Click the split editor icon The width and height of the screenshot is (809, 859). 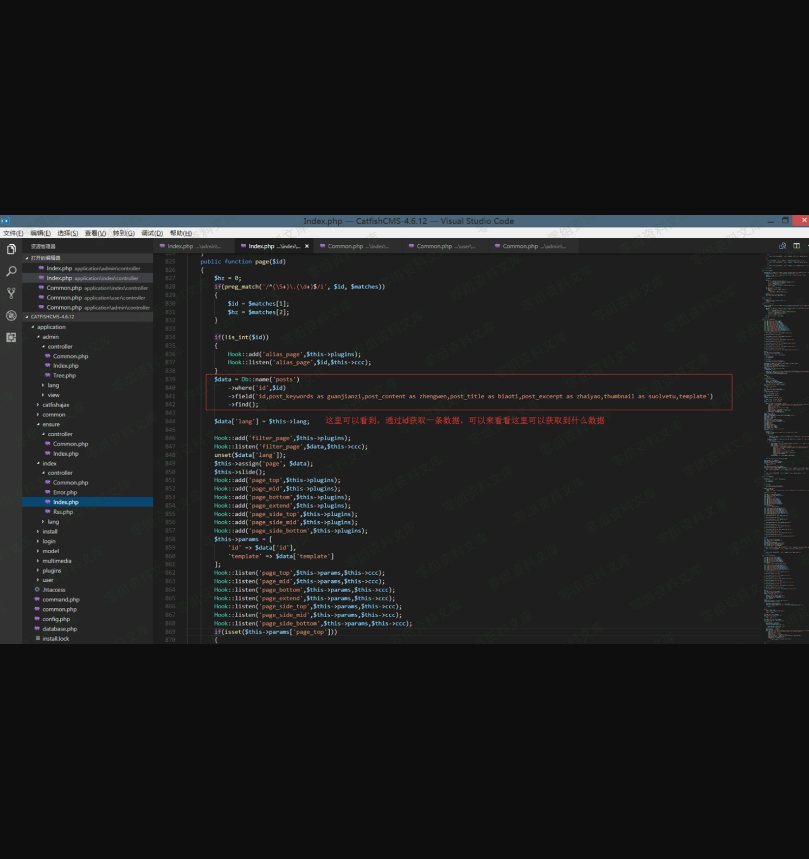(796, 245)
